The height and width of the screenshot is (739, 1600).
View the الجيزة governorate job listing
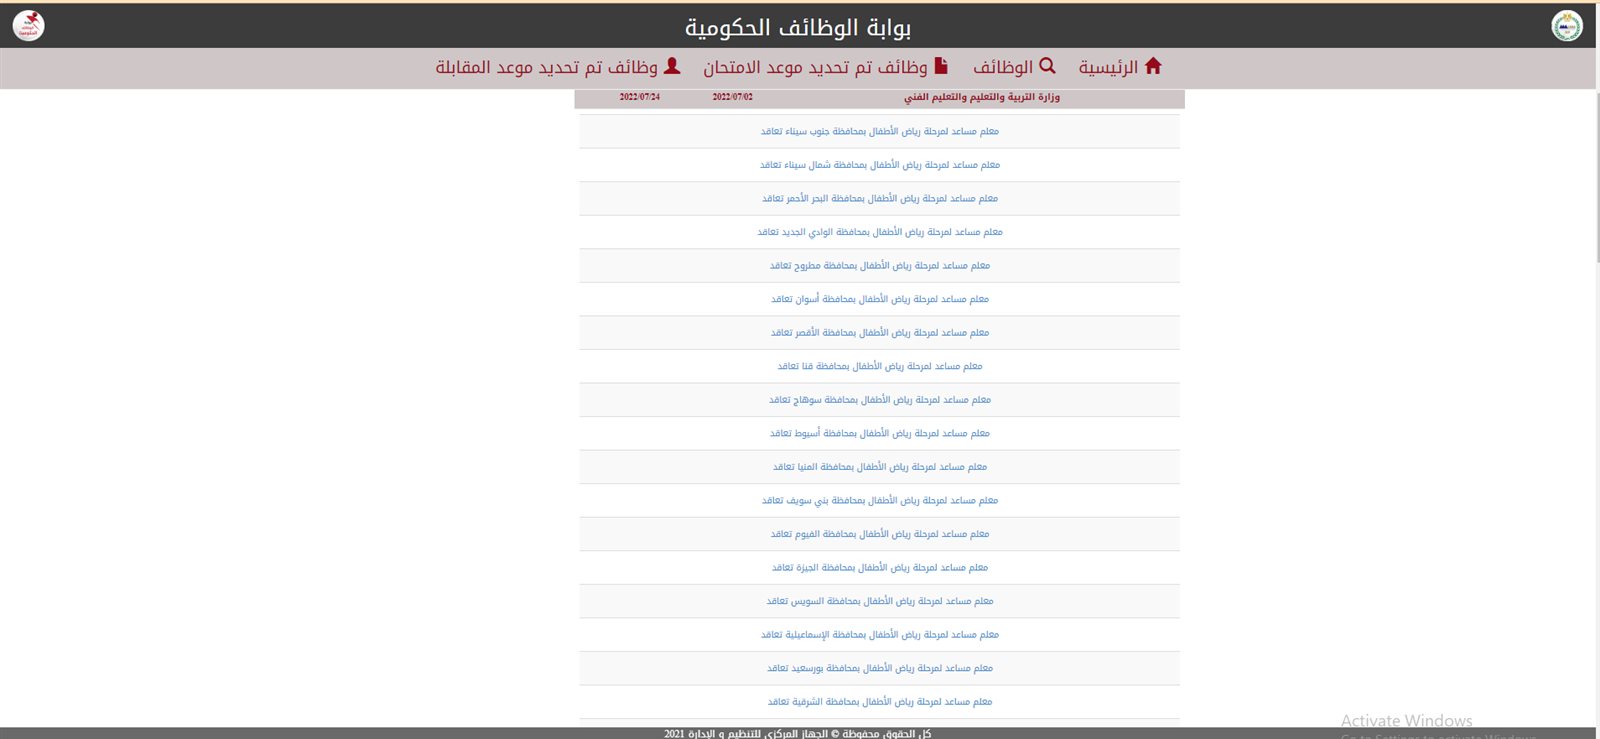[879, 568]
